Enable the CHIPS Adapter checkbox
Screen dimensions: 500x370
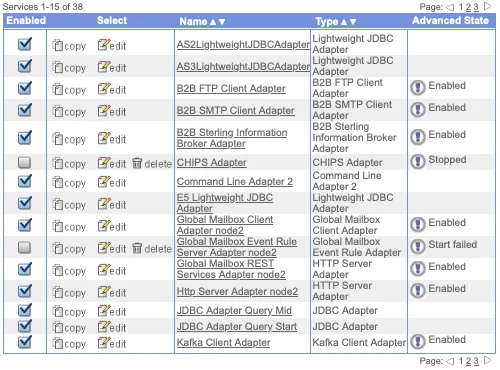pos(25,163)
